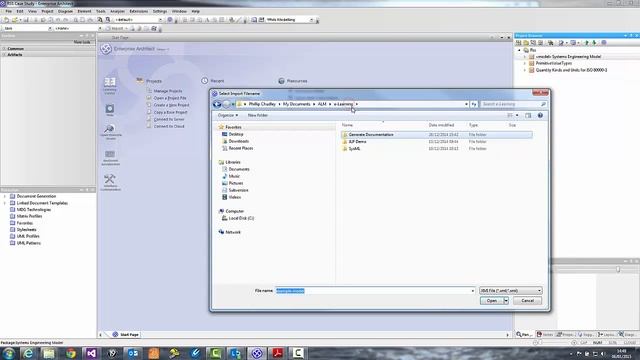Select Stylesheets in Resources tree
This screenshot has height=360, width=640.
tap(27, 230)
